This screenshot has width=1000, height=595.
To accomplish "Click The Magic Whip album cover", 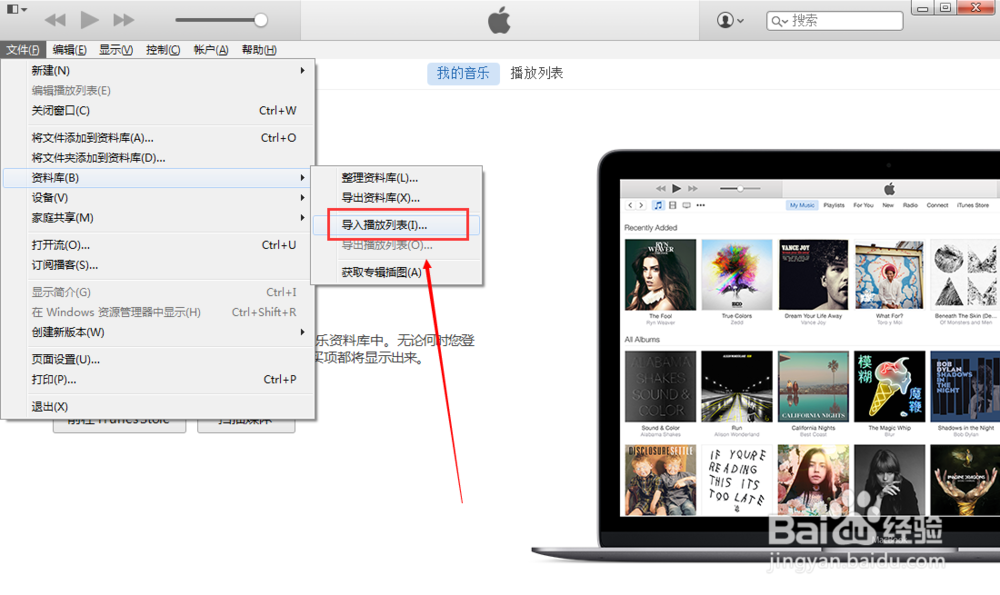I will (890, 386).
